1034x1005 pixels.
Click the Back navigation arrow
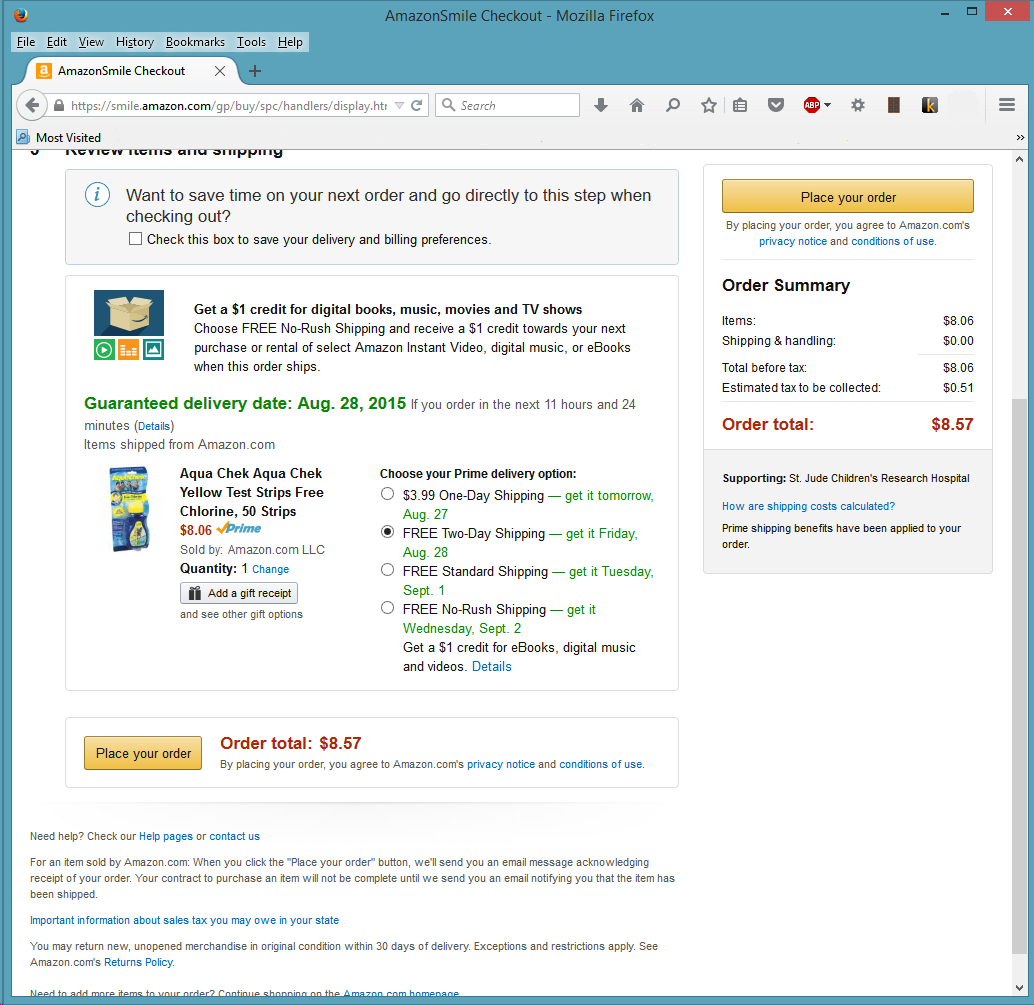click(31, 105)
